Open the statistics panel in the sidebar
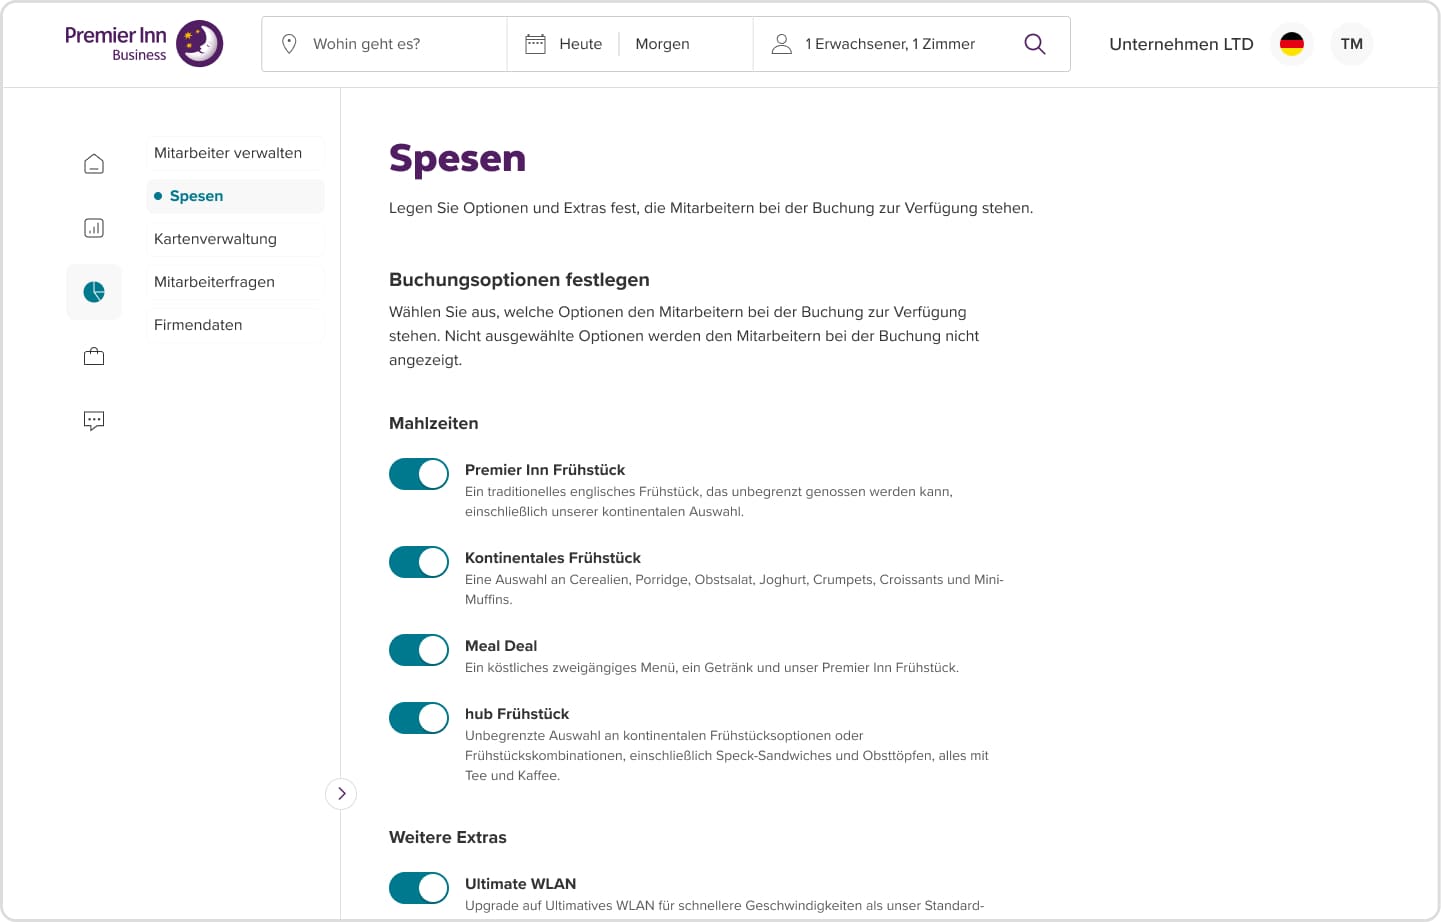 pos(93,228)
